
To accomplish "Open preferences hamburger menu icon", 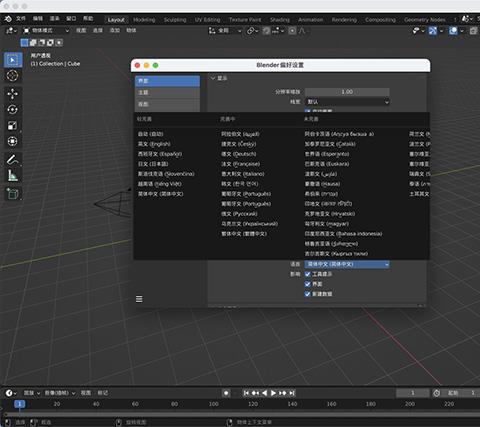I will pyautogui.click(x=139, y=299).
